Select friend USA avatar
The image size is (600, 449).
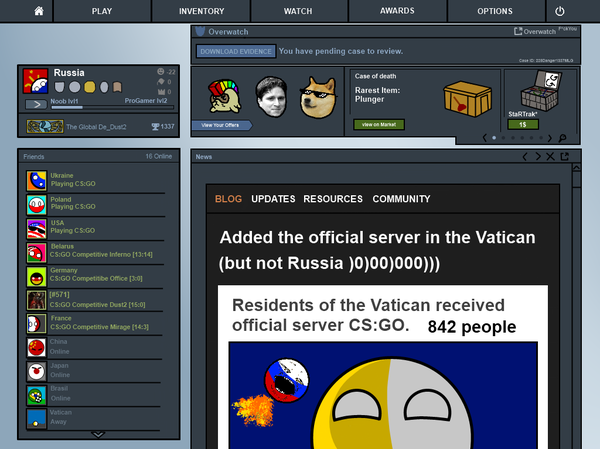pyautogui.click(x=36, y=229)
